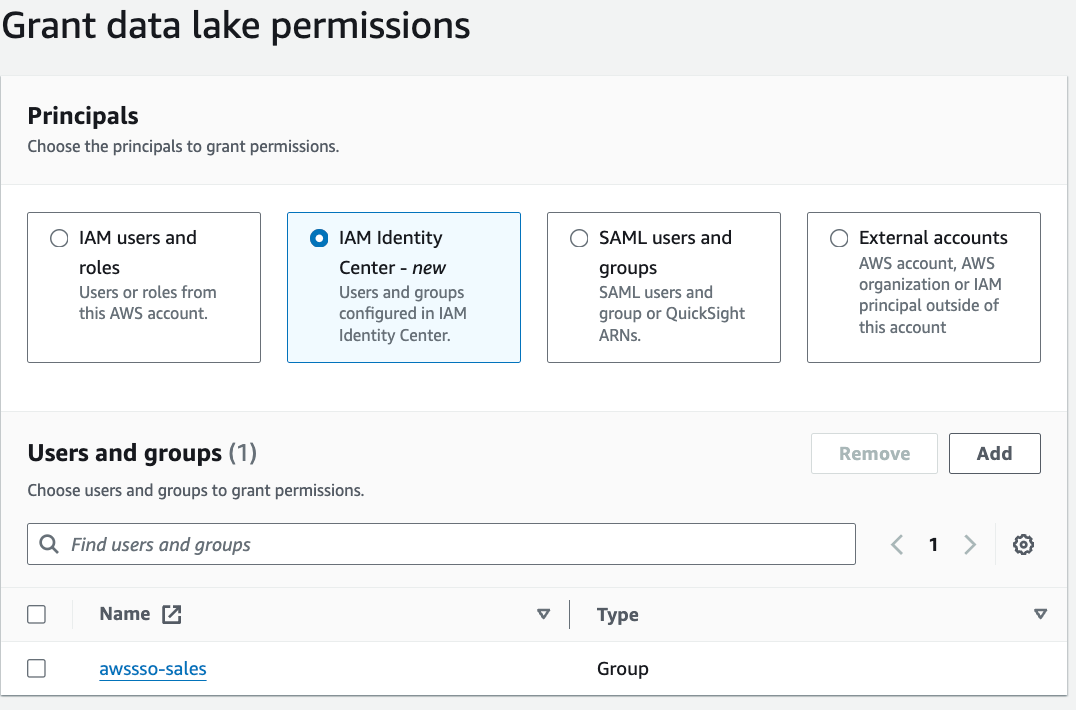Choose External accounts principal type
Screen dimensions: 1076x710
pyautogui.click(x=839, y=239)
